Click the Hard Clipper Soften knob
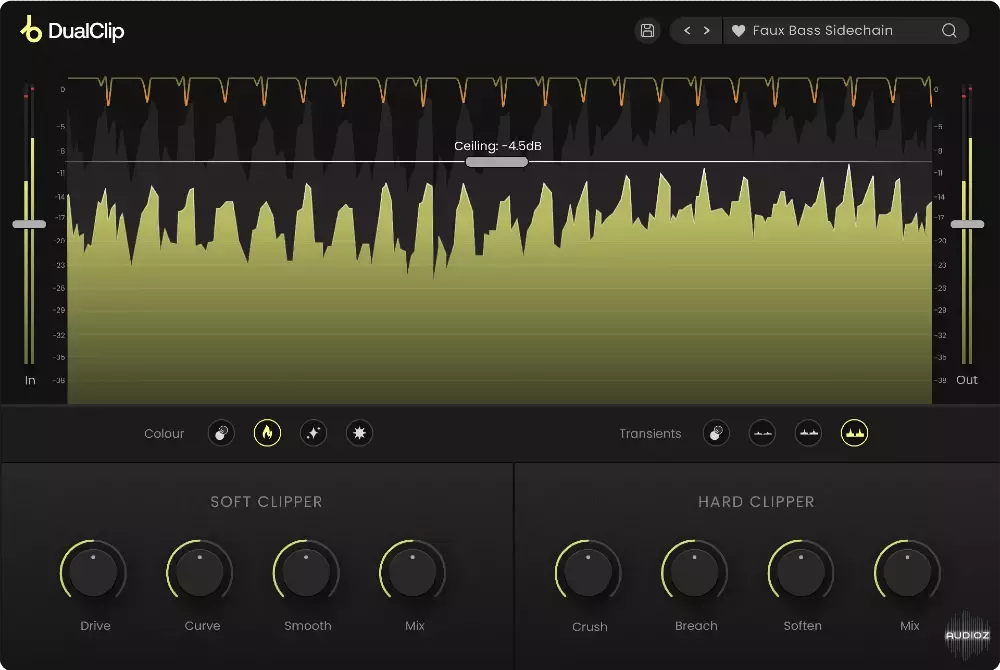Viewport: 1000px width, 670px height. point(801,572)
